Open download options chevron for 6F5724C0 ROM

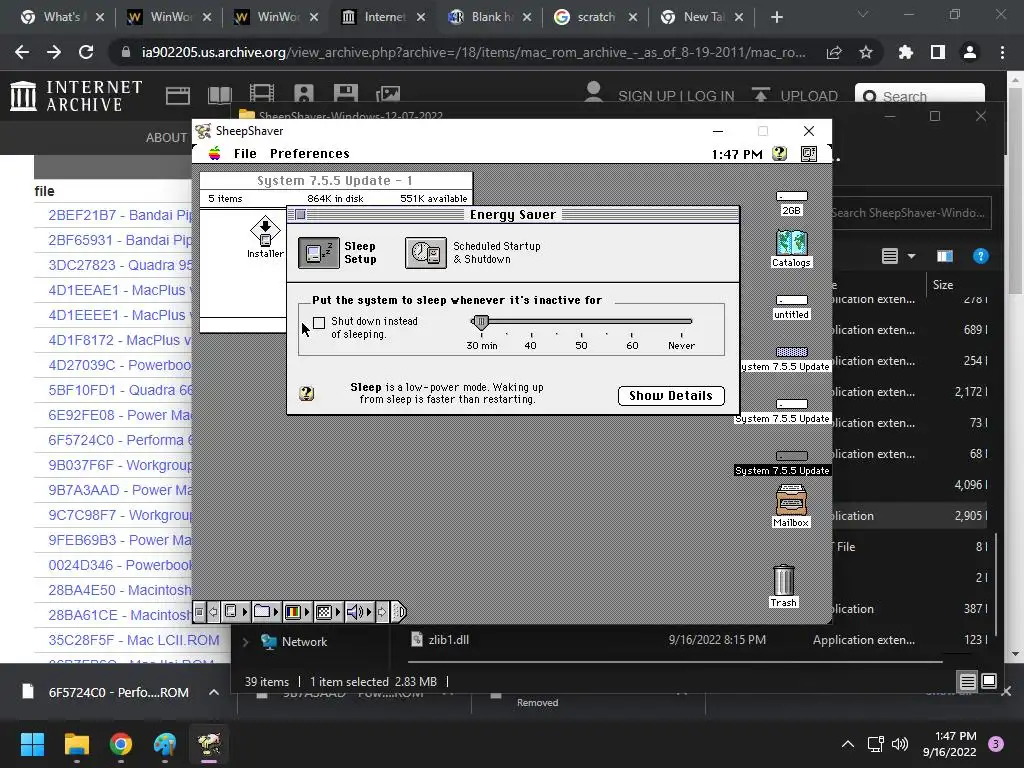(214, 692)
